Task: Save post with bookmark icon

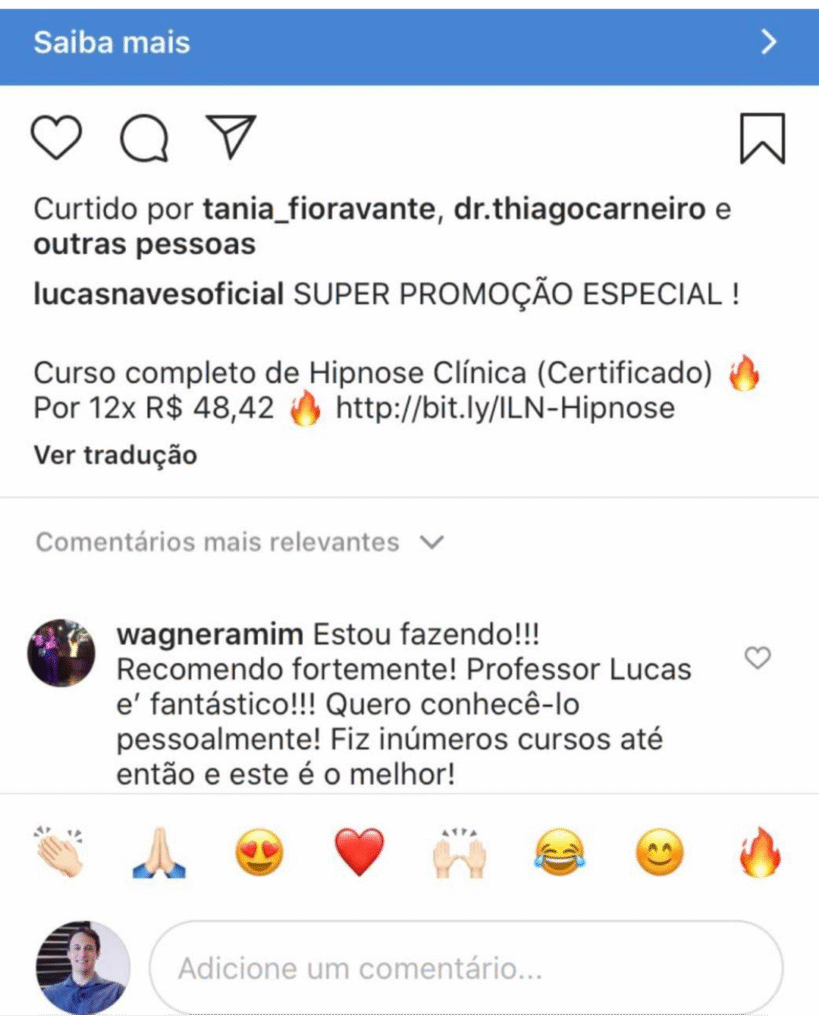Action: click(762, 138)
